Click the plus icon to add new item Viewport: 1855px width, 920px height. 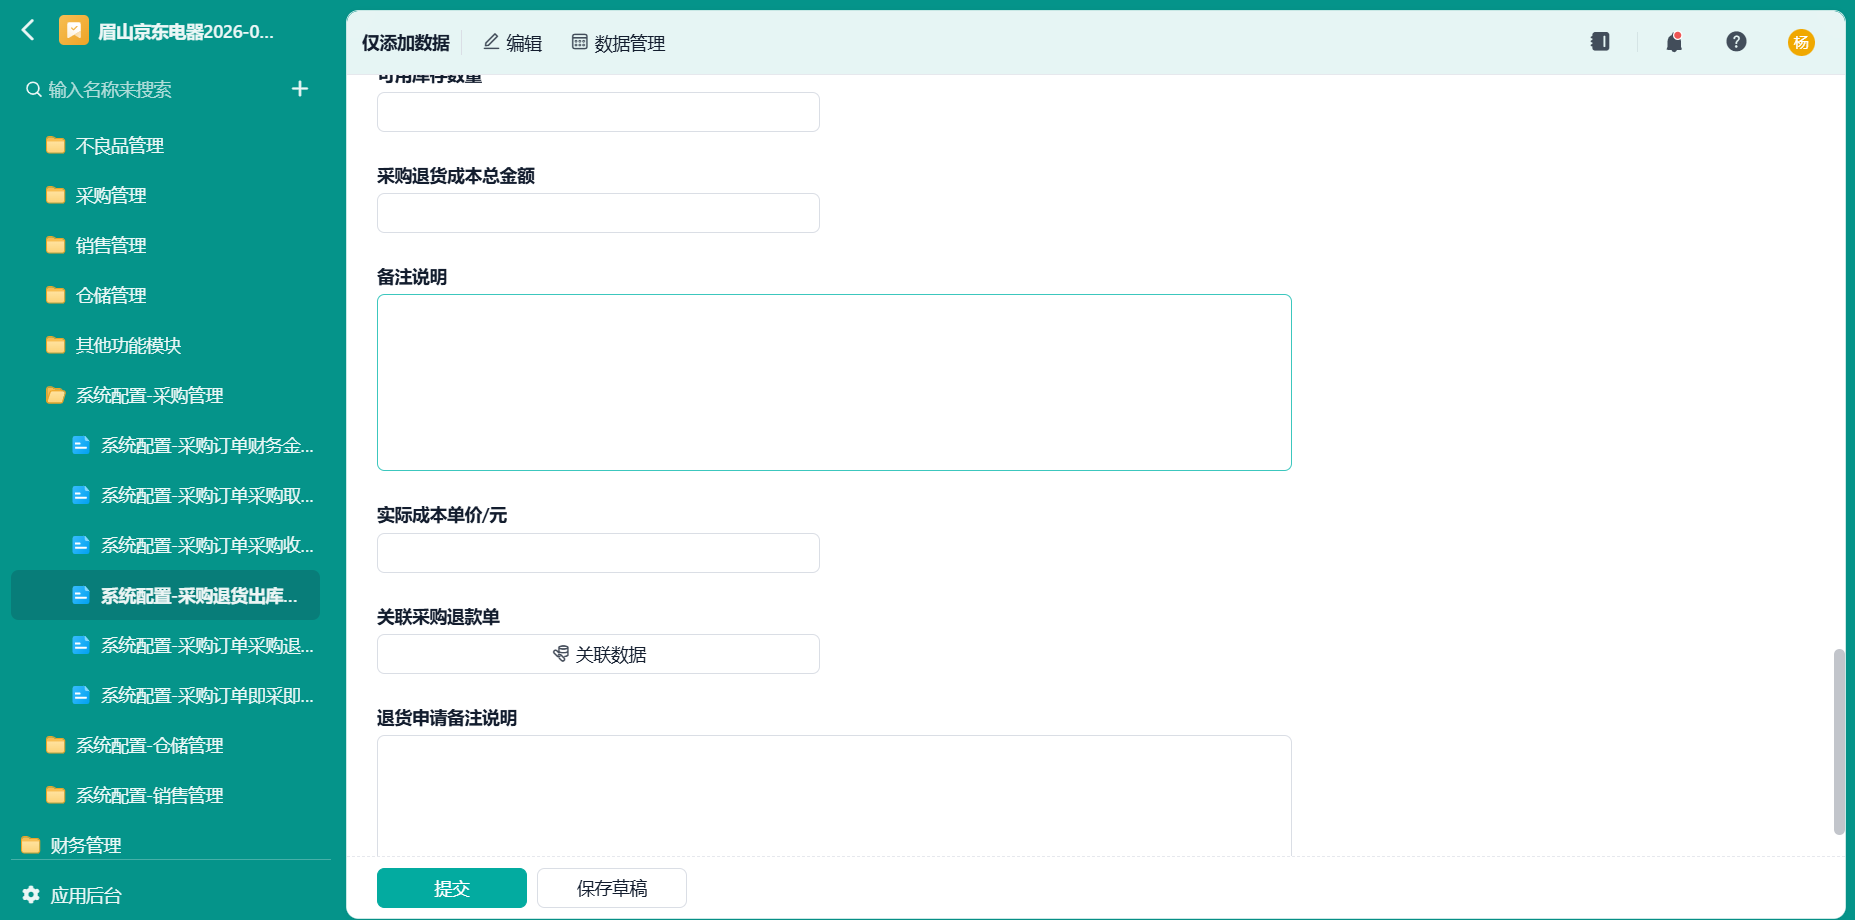click(300, 89)
